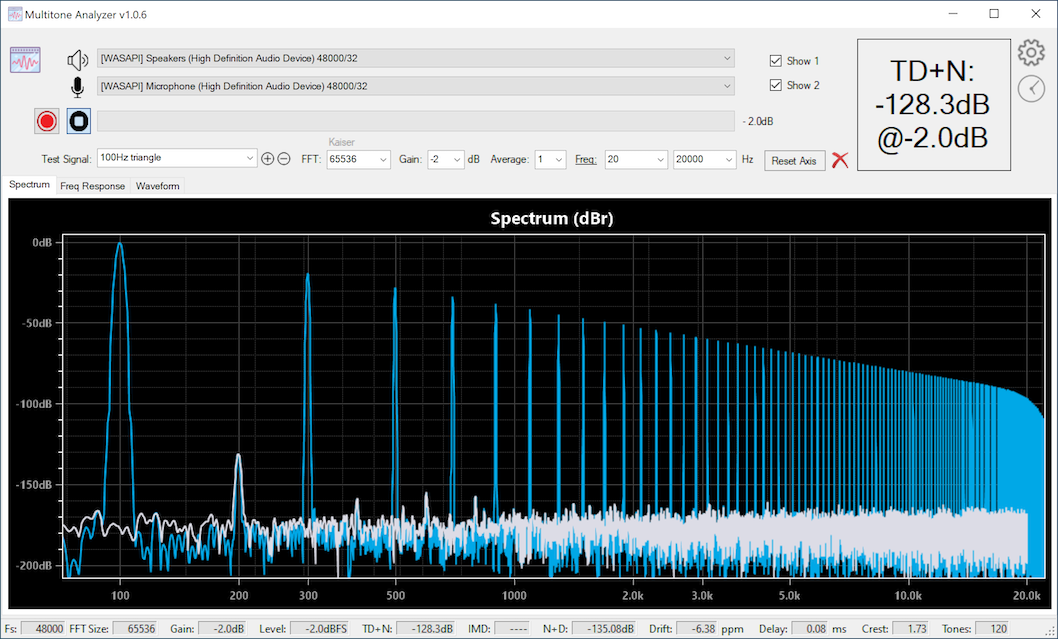The width and height of the screenshot is (1058, 639).
Task: Open the FFT size dropdown showing 65536
Action: 358,159
